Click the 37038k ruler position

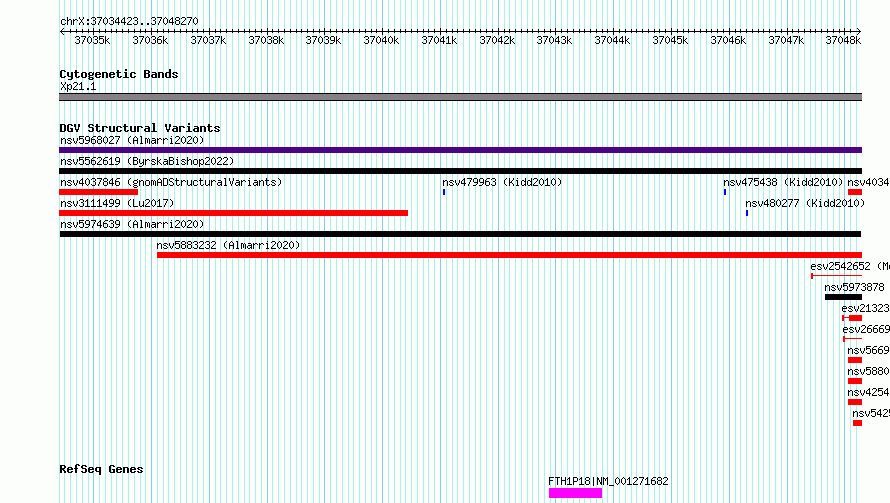pos(266,40)
